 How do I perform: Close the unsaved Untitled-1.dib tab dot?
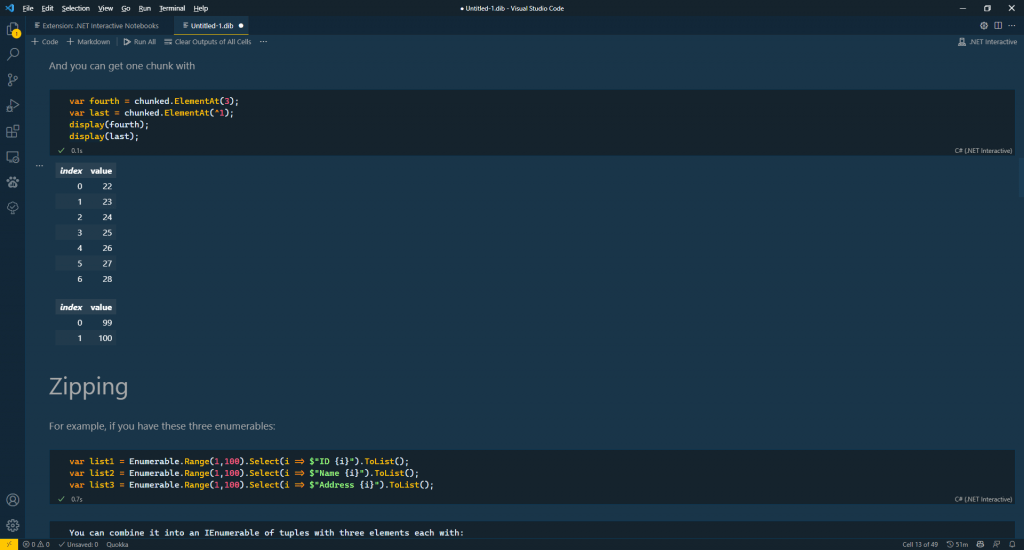pos(241,25)
